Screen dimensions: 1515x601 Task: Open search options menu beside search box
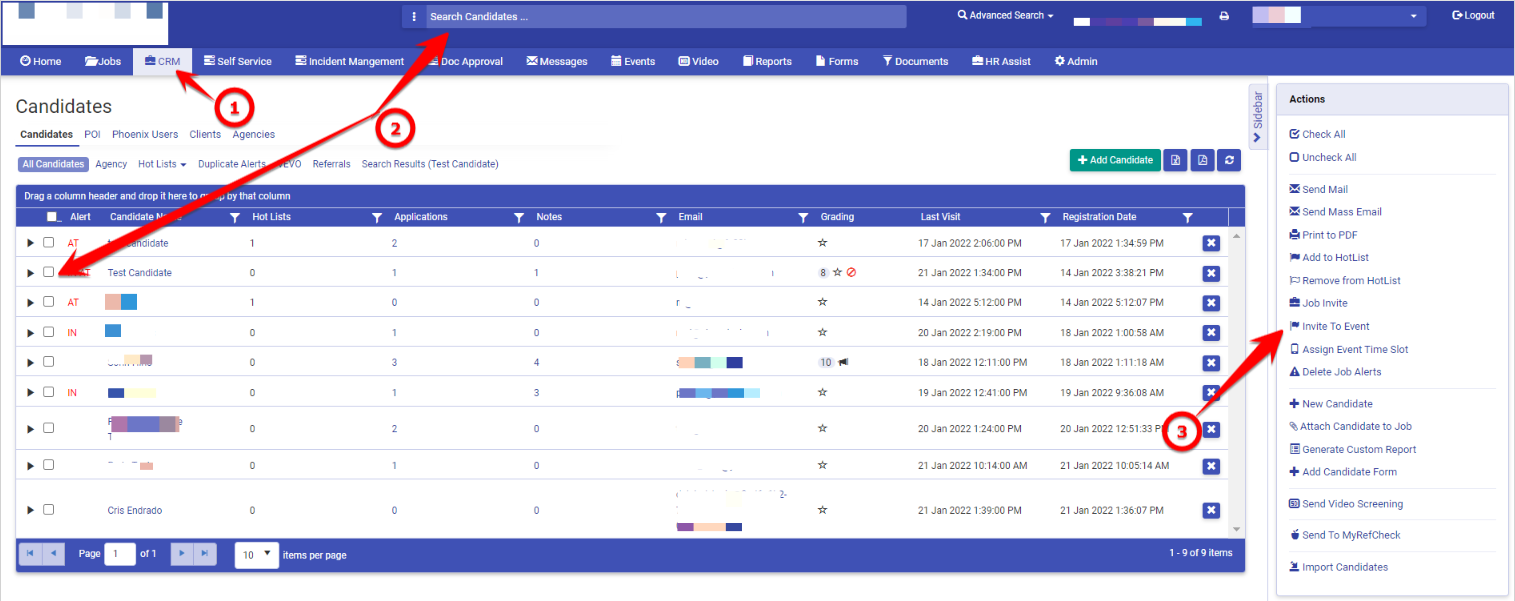click(414, 17)
